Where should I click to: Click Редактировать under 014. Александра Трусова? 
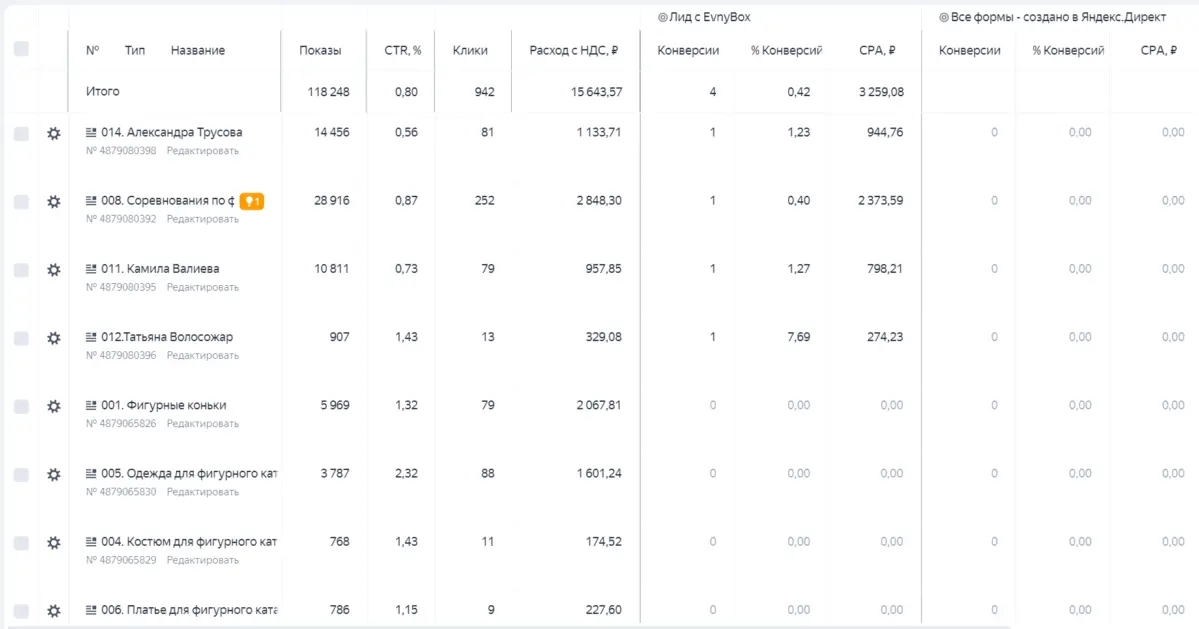(x=203, y=151)
